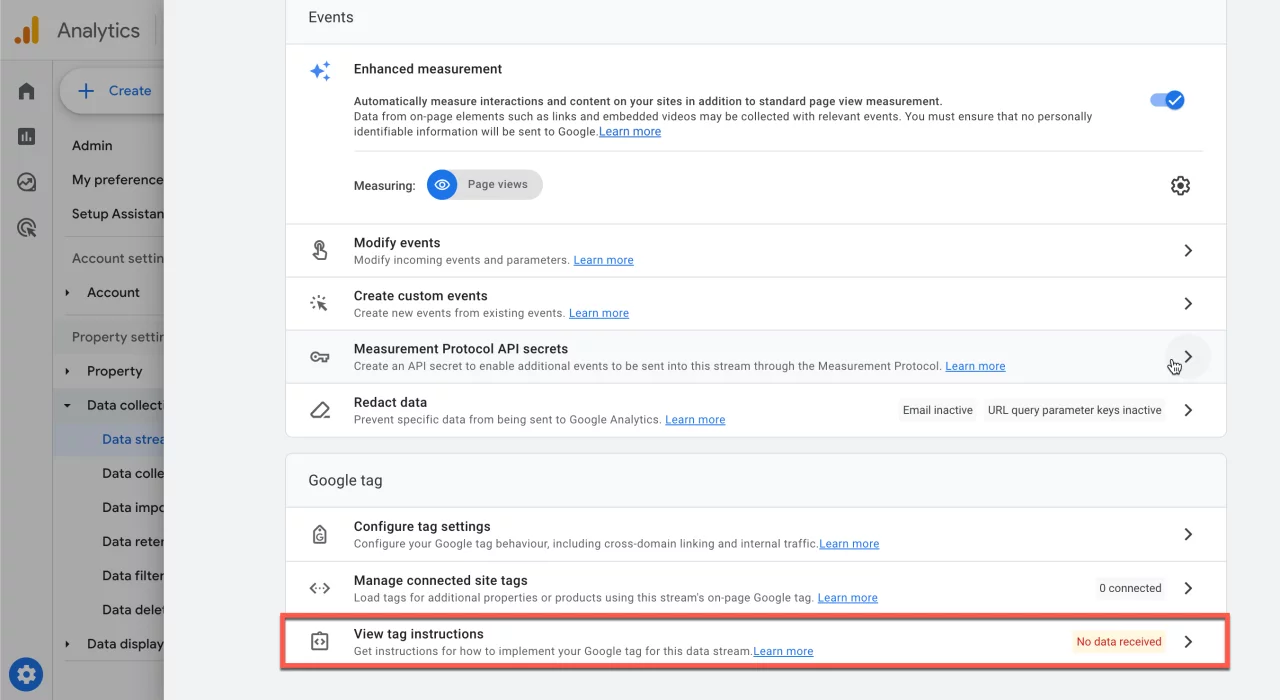
Task: Open Learn more link for Measurement Protocol
Action: click(x=975, y=366)
